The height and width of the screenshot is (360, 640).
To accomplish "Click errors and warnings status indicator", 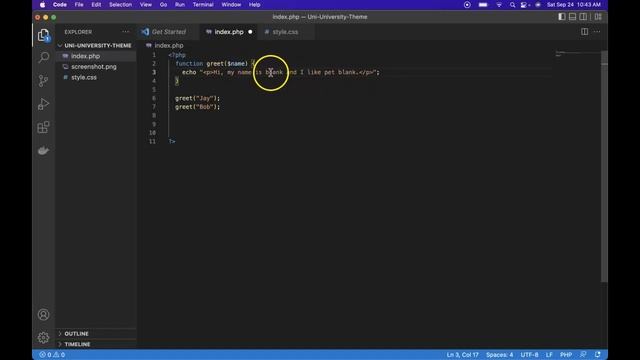I will (52, 355).
